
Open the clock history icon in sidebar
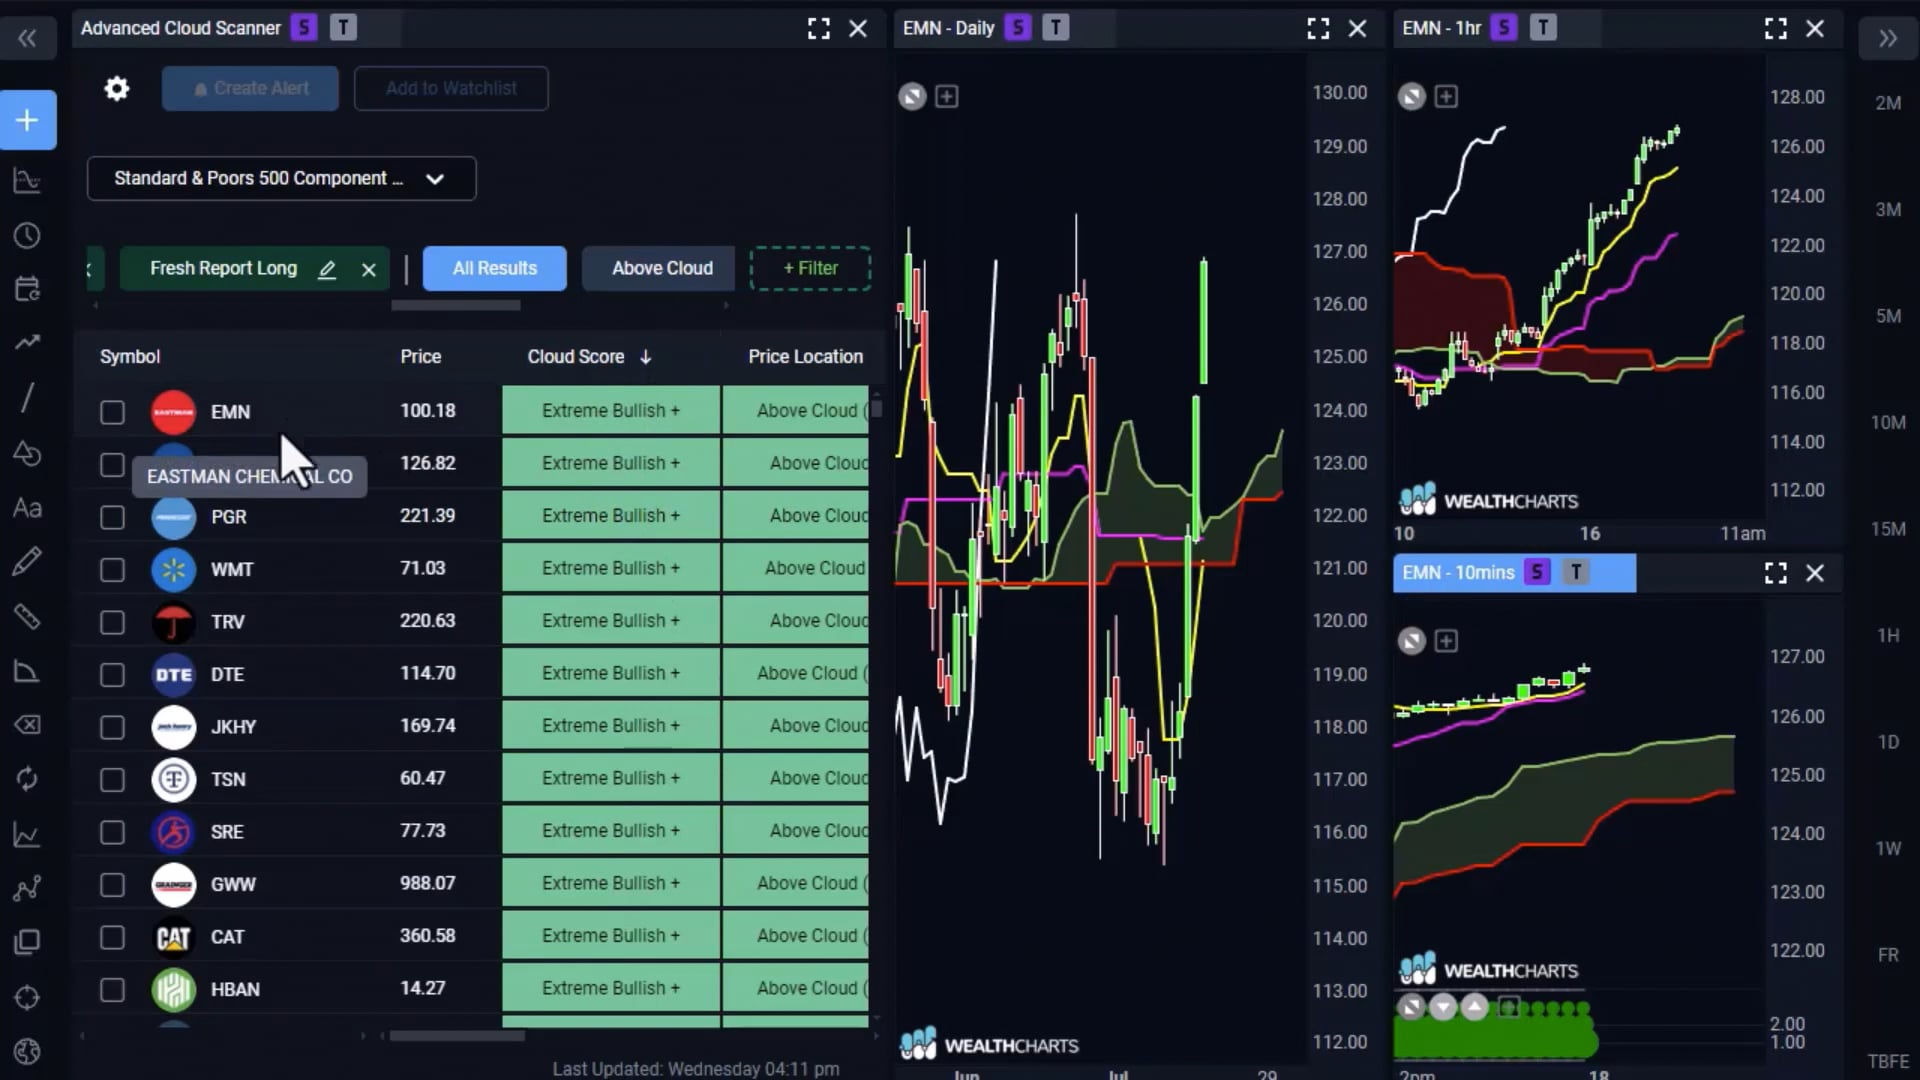coord(27,236)
